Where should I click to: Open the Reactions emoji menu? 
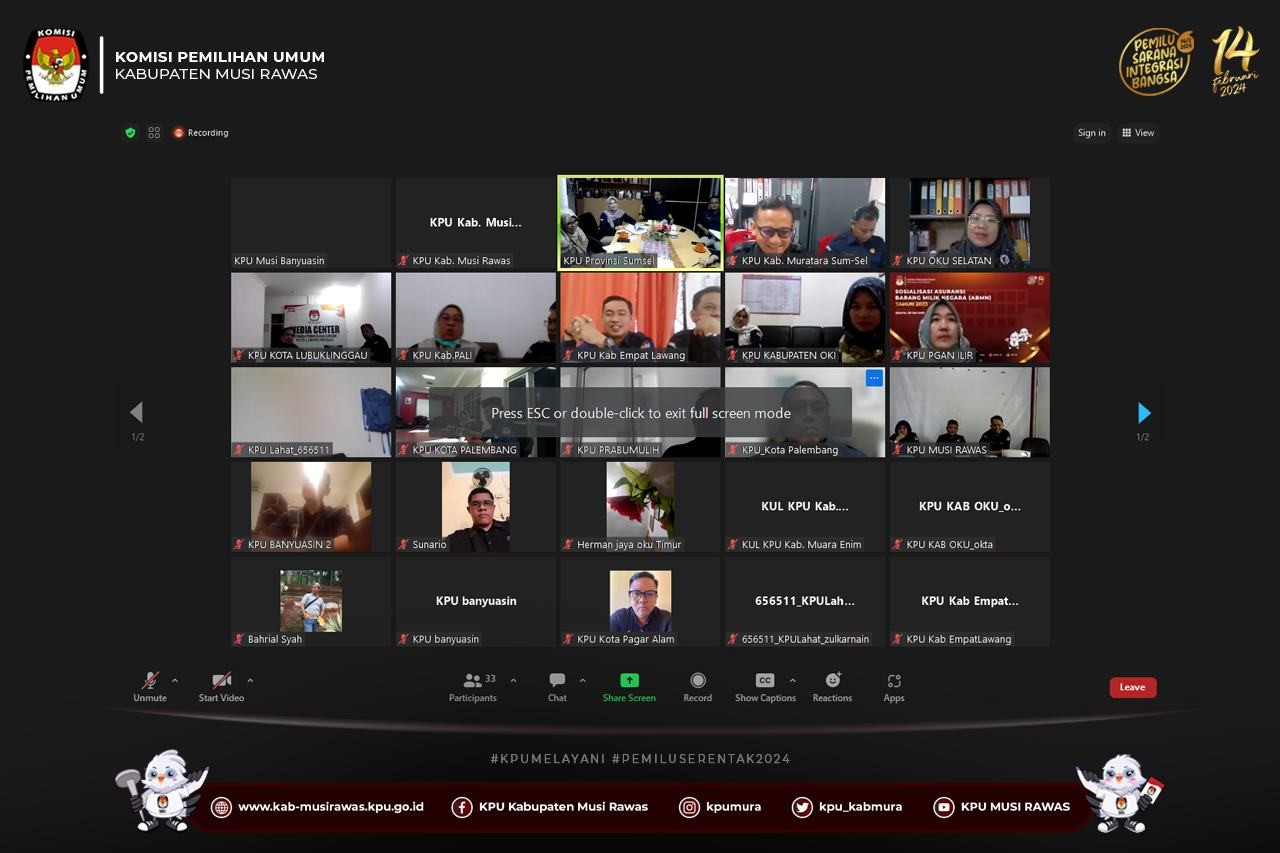click(x=832, y=681)
